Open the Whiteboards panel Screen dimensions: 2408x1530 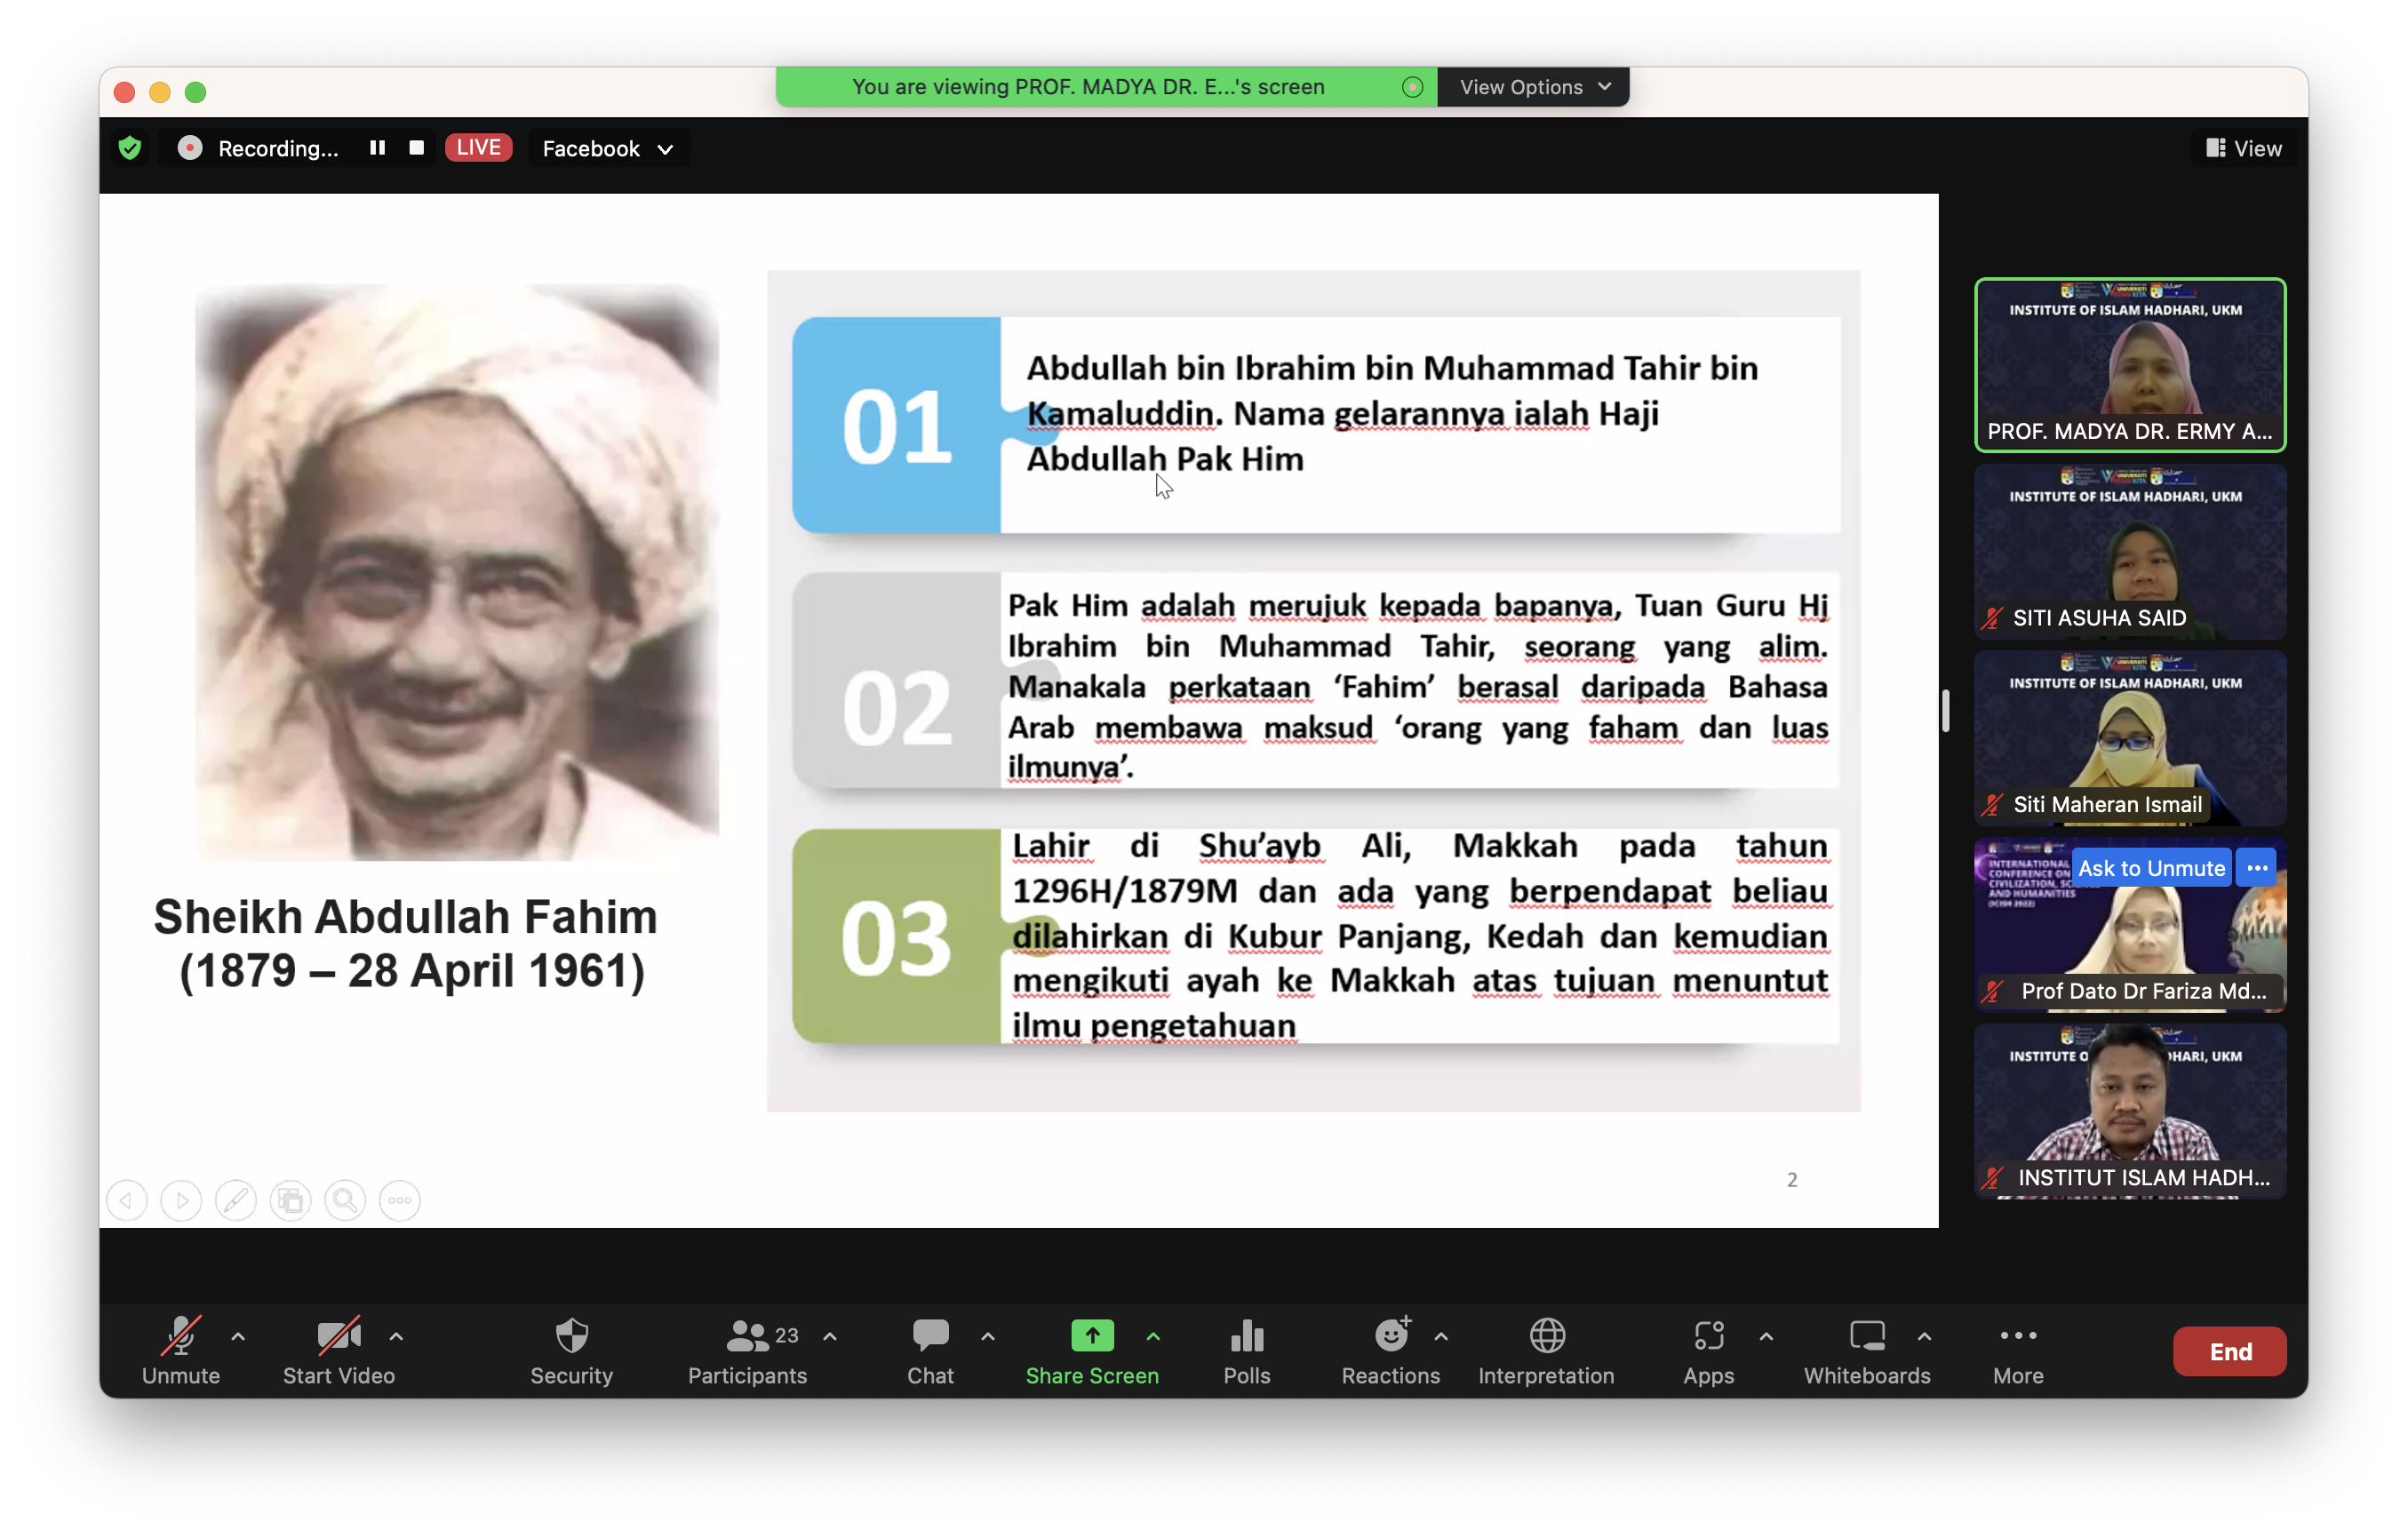(x=1866, y=1350)
